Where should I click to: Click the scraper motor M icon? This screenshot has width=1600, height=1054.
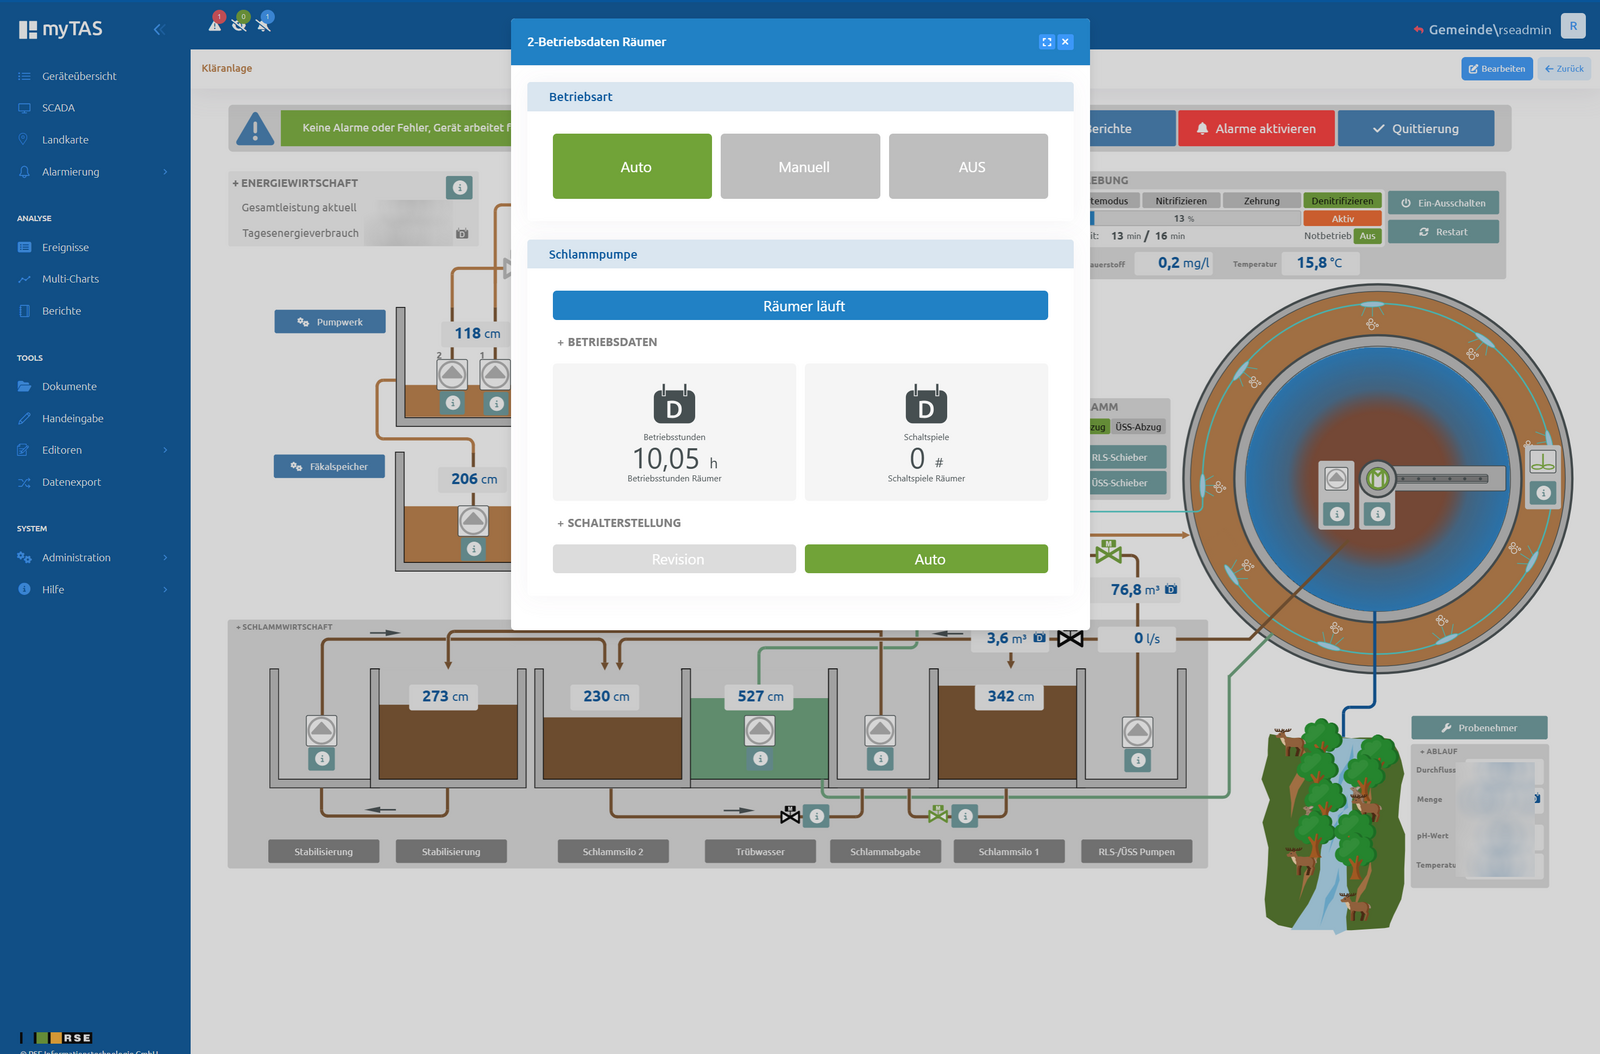point(1377,479)
